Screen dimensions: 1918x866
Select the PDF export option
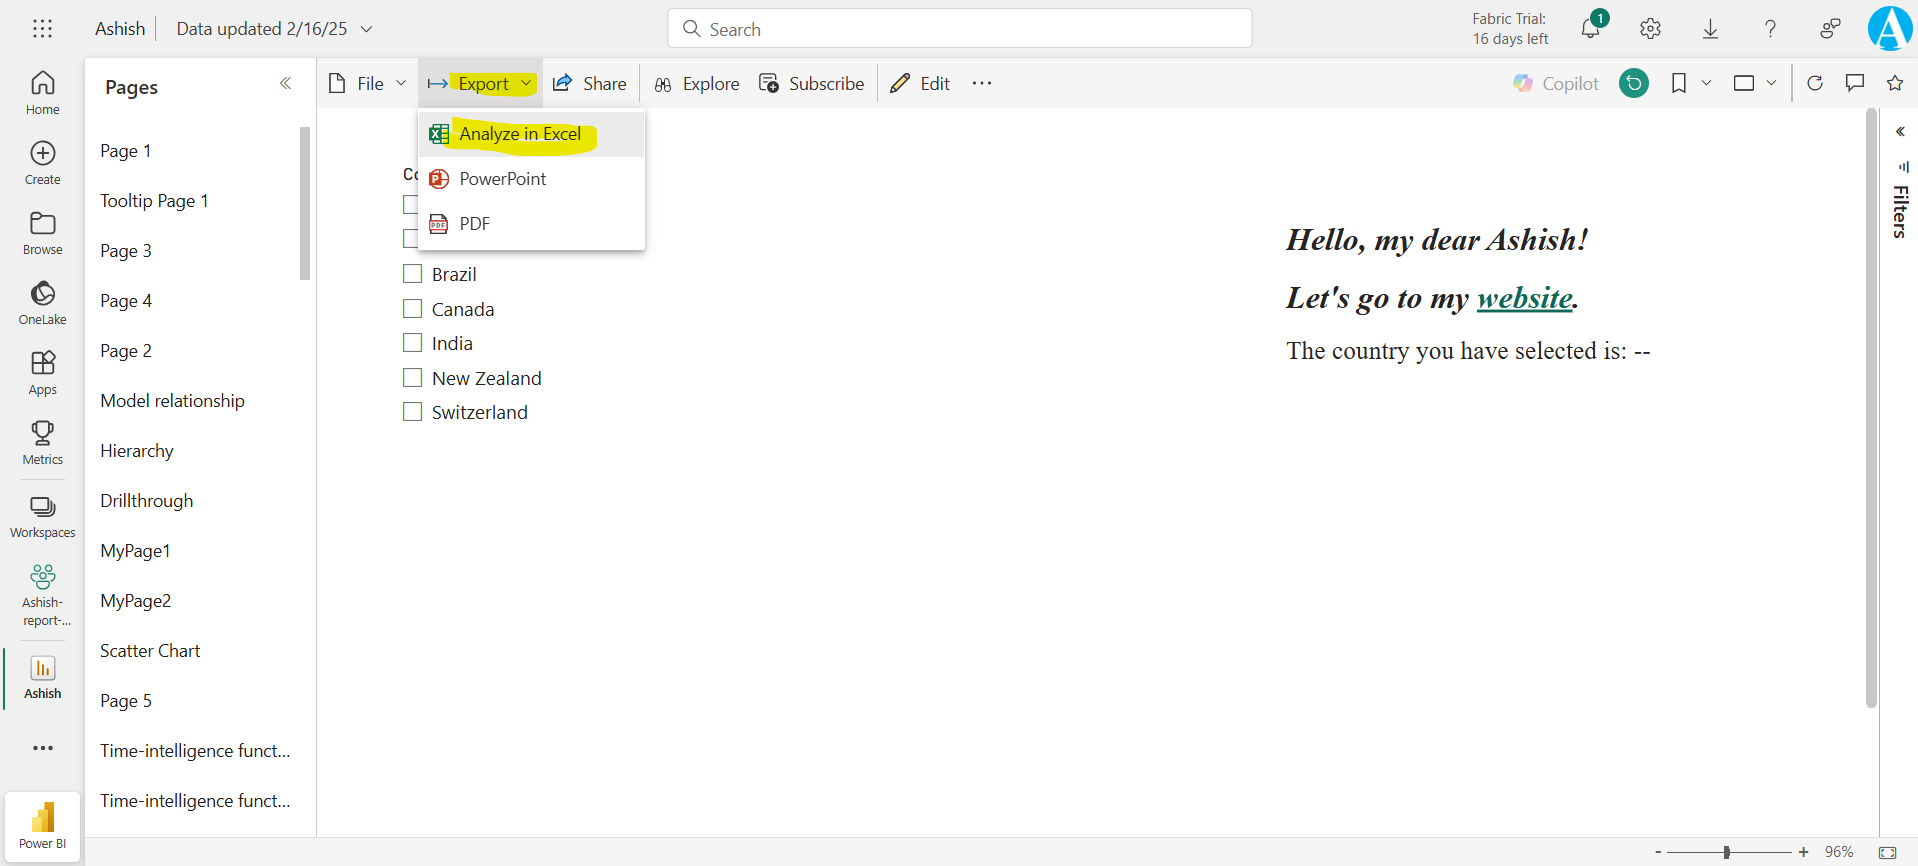click(x=474, y=224)
